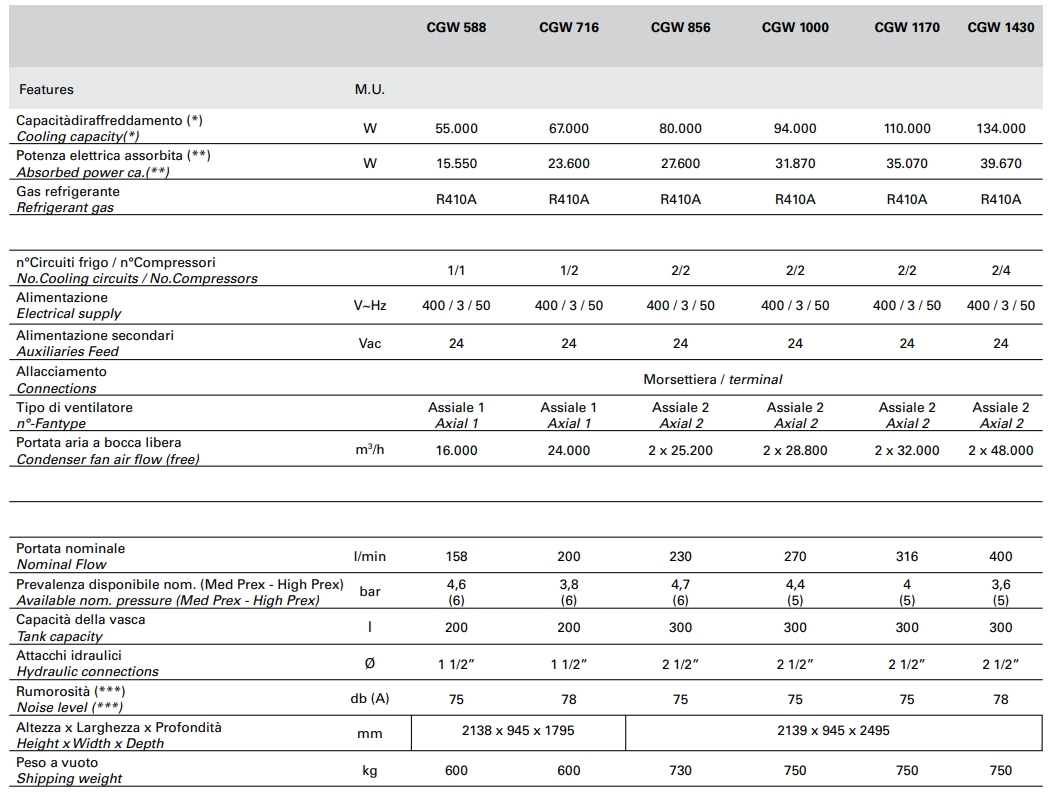
Task: Click the M.U. column header
Action: 369,89
